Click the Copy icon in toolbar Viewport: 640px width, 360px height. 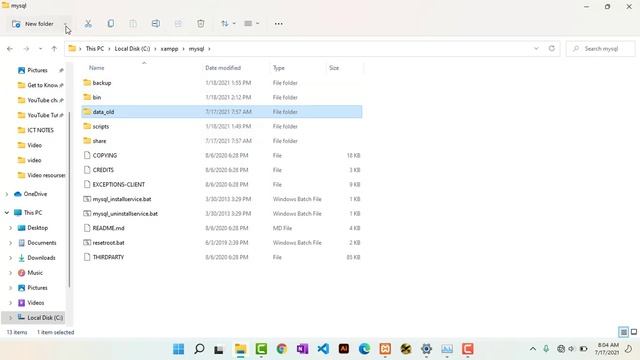coord(111,24)
